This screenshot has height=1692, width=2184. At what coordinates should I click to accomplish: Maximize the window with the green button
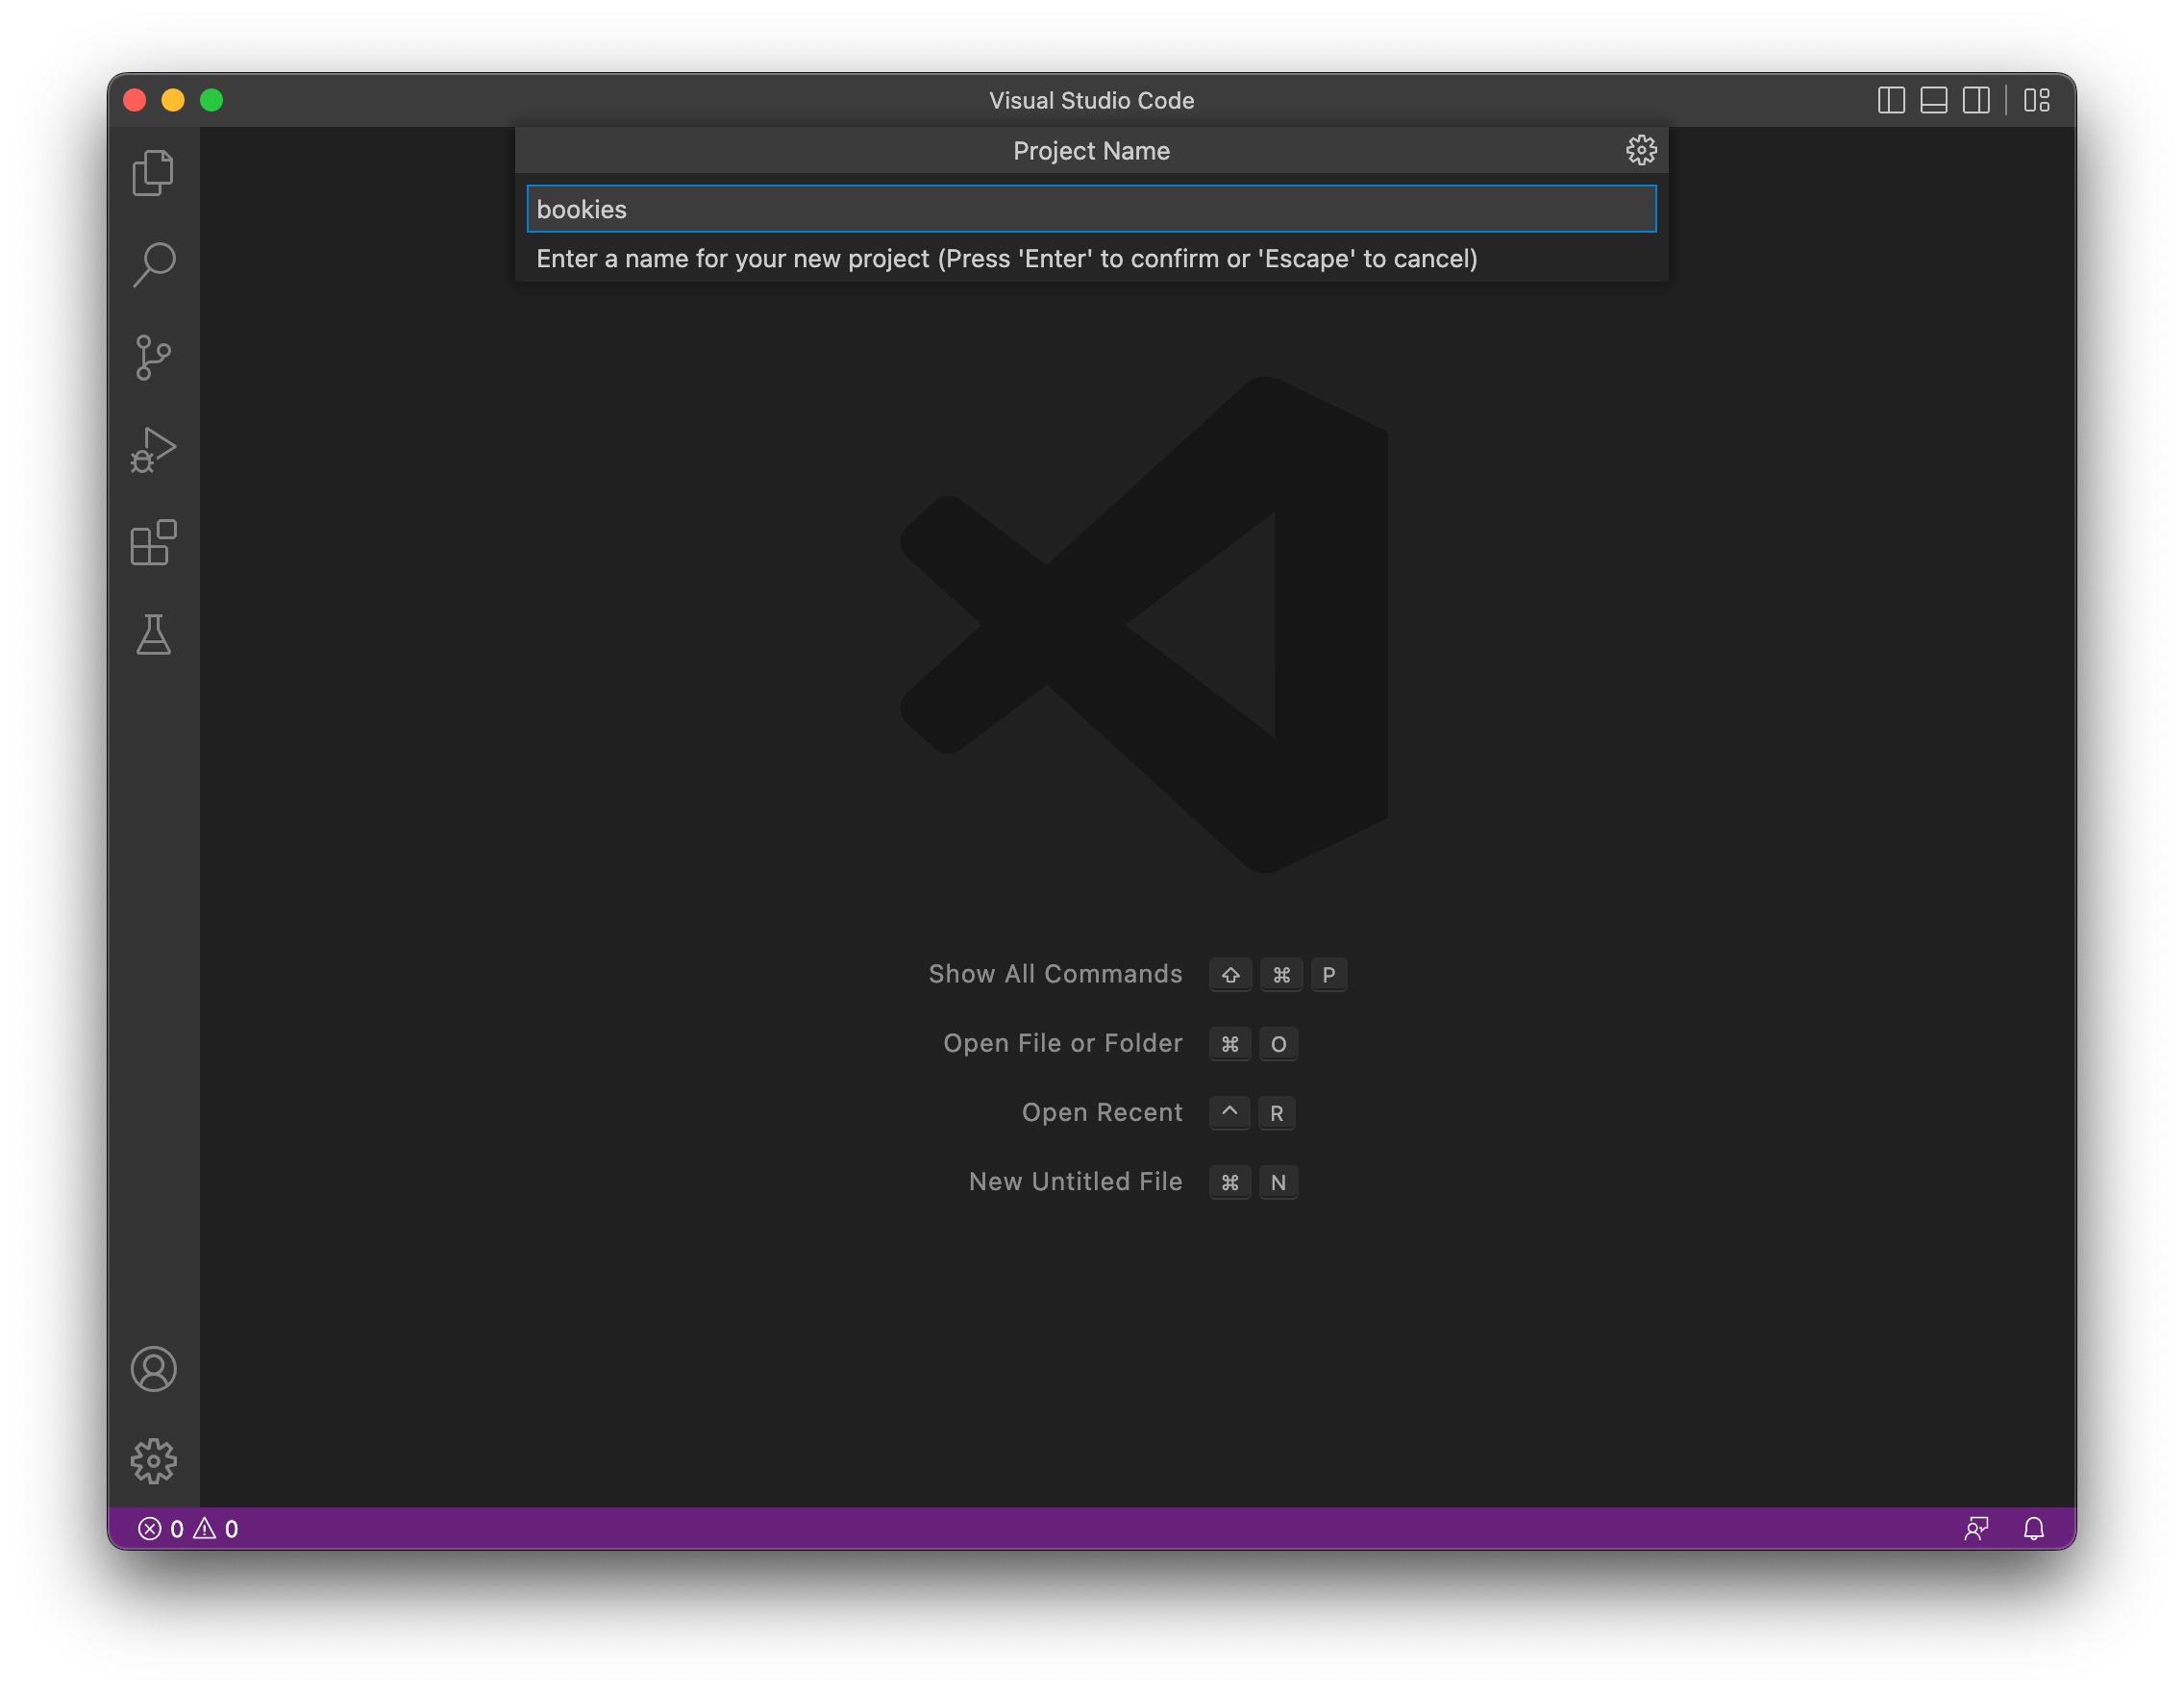coord(211,100)
